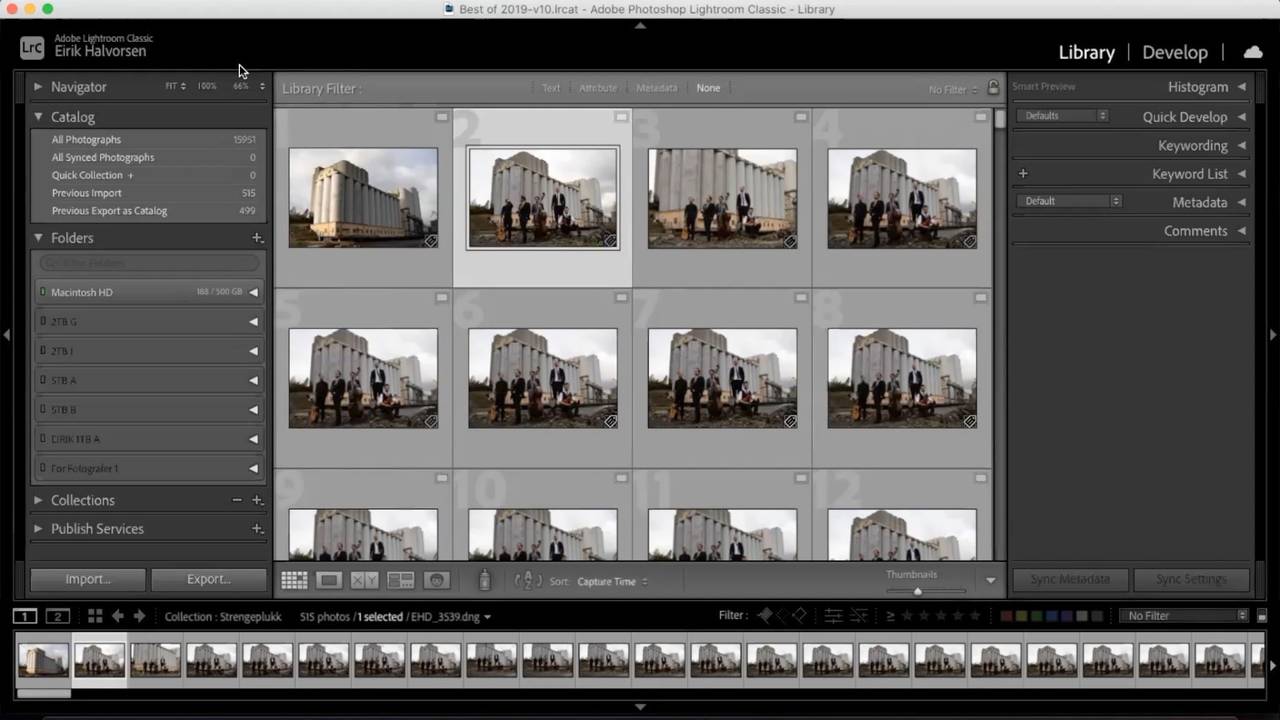Screen dimensions: 1280x720
Task: Open the Capture Time sort dropdown
Action: tap(612, 581)
